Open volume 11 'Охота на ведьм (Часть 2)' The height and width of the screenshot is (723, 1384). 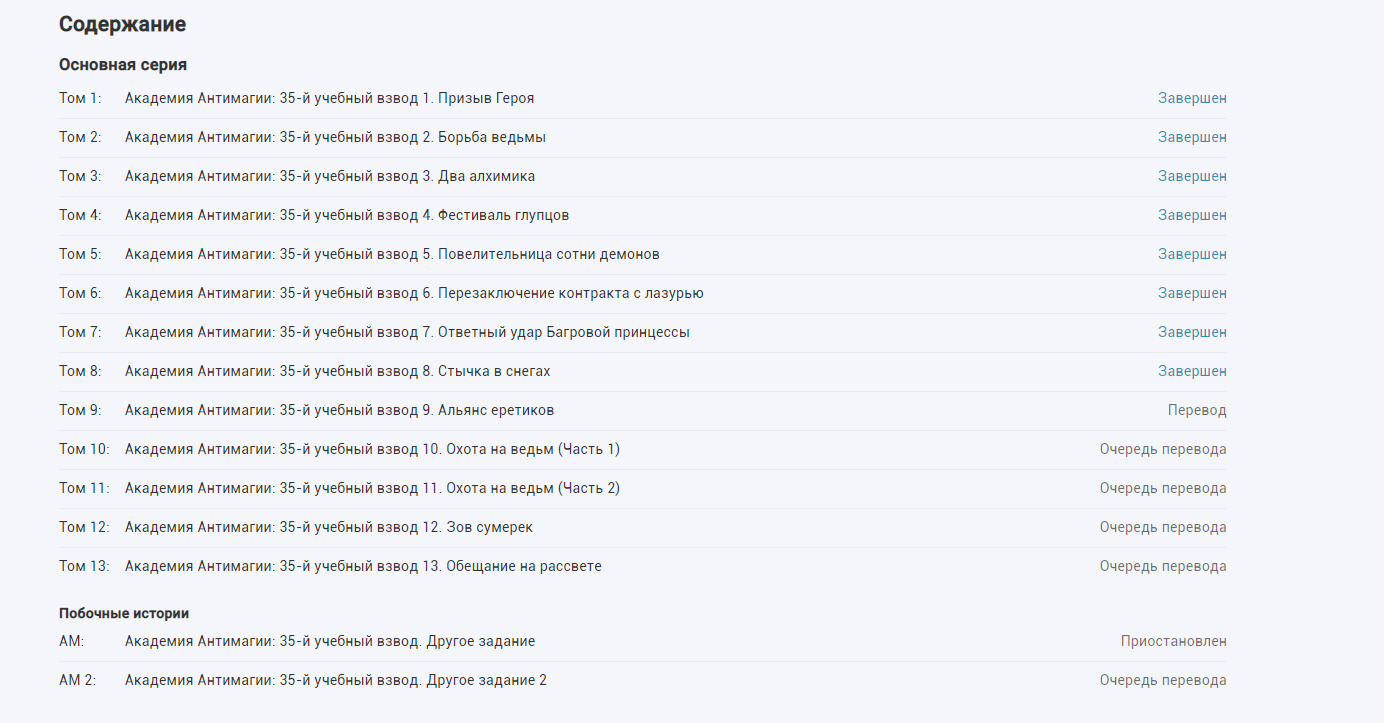click(372, 488)
